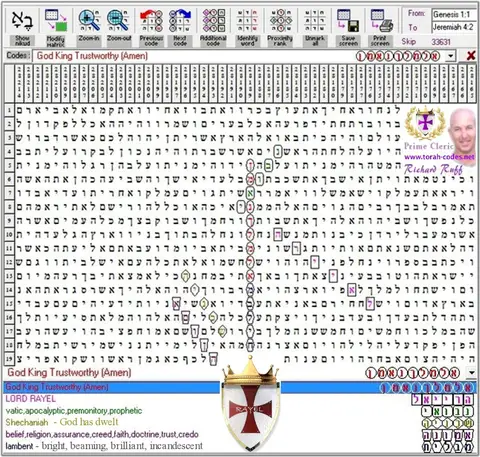Click the Zoom-in magnifier icon
Screen dimensions: 480x457
[x=89, y=20]
